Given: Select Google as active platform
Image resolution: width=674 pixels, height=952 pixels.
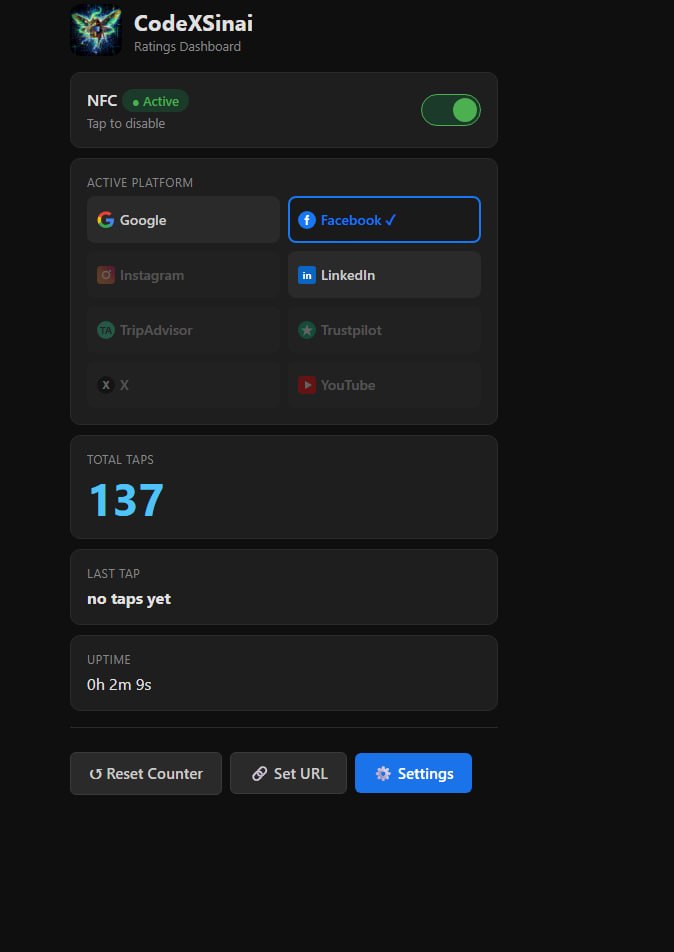Looking at the screenshot, I should pos(183,220).
